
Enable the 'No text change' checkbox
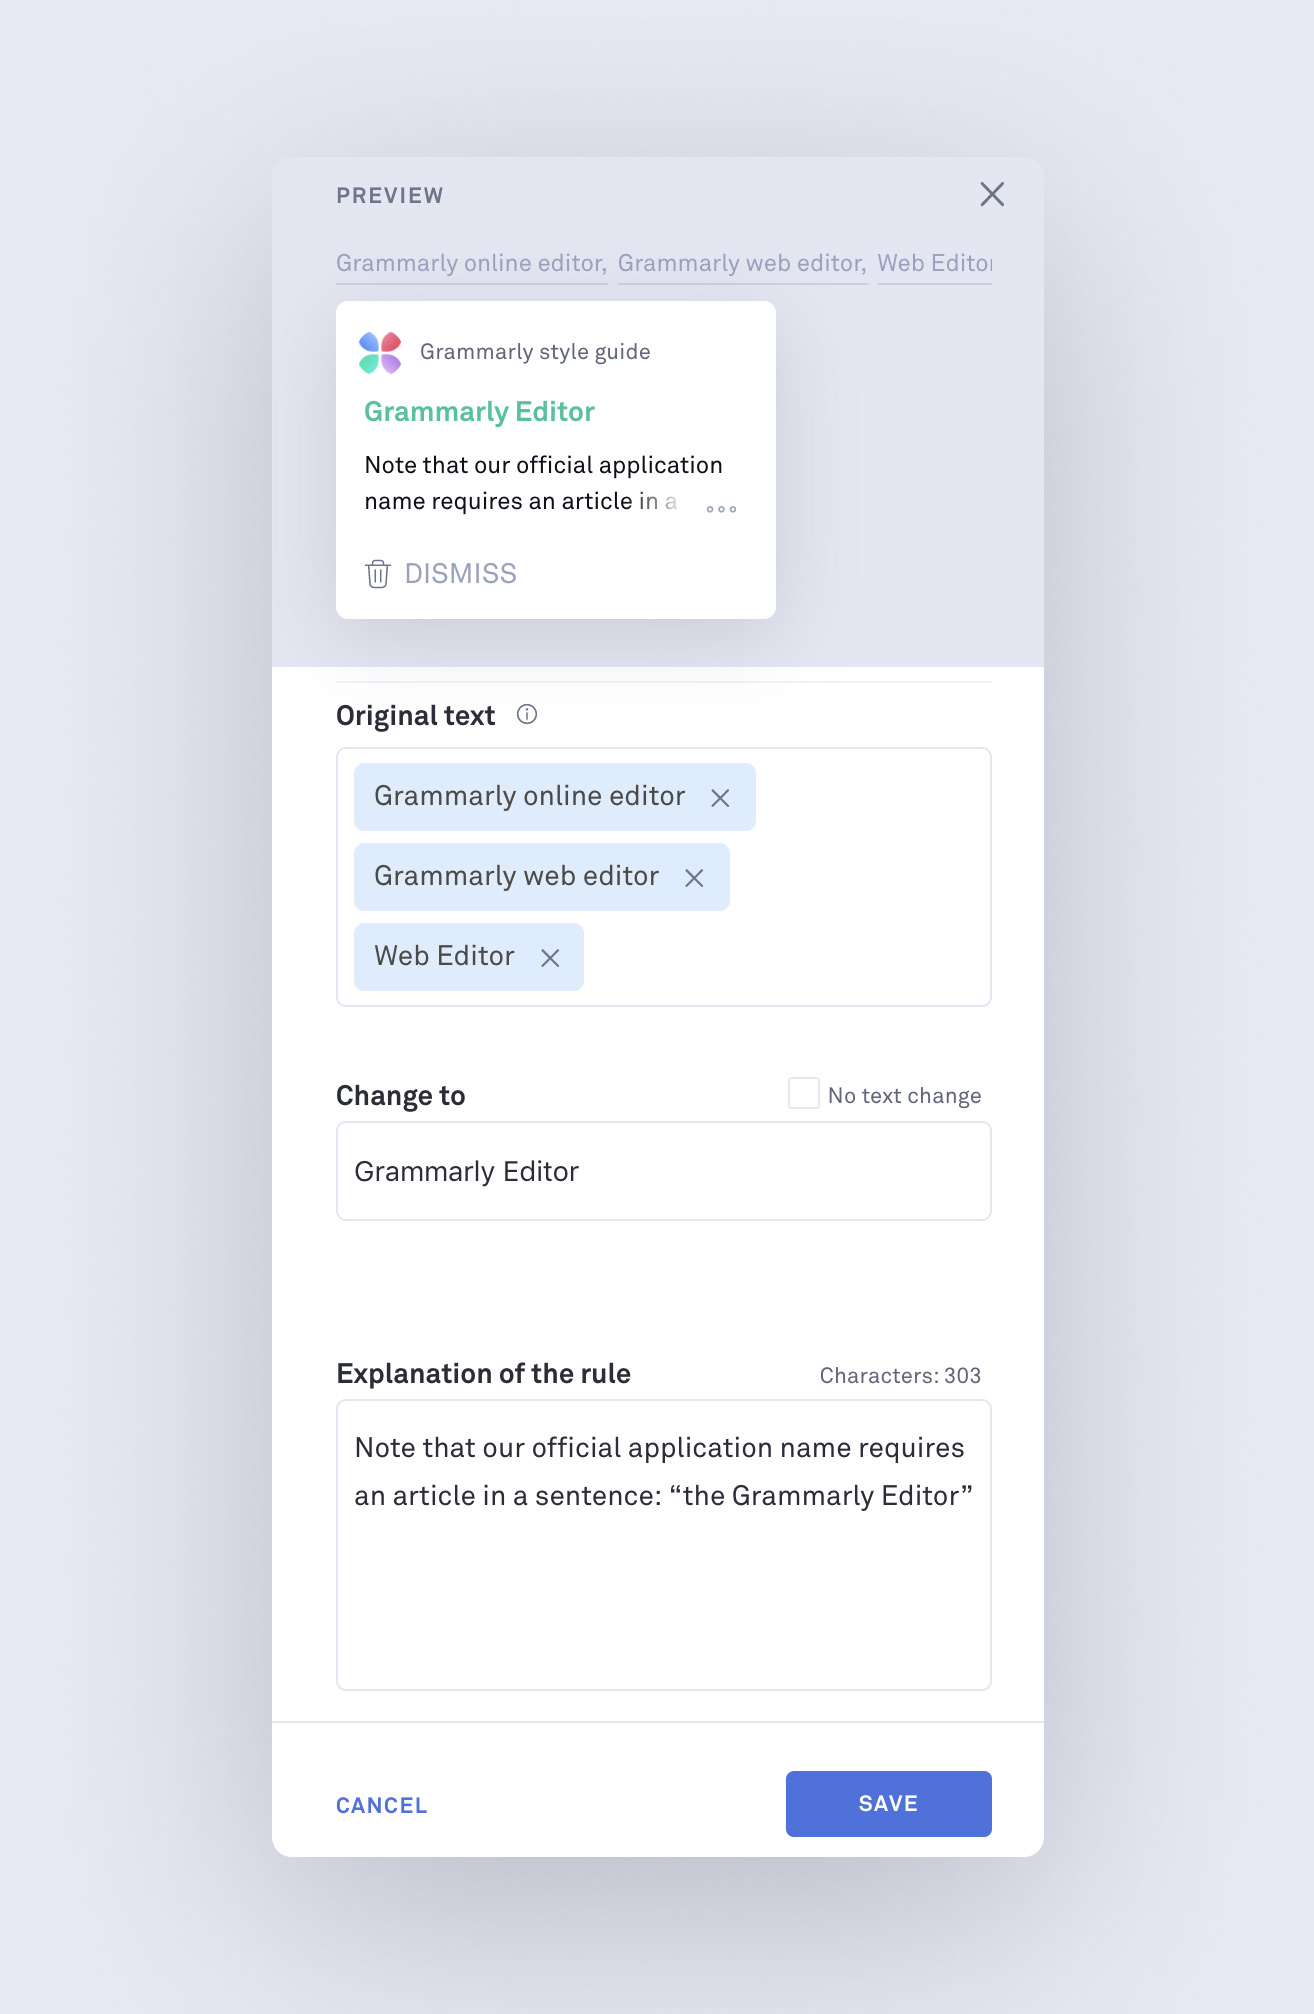(804, 1093)
